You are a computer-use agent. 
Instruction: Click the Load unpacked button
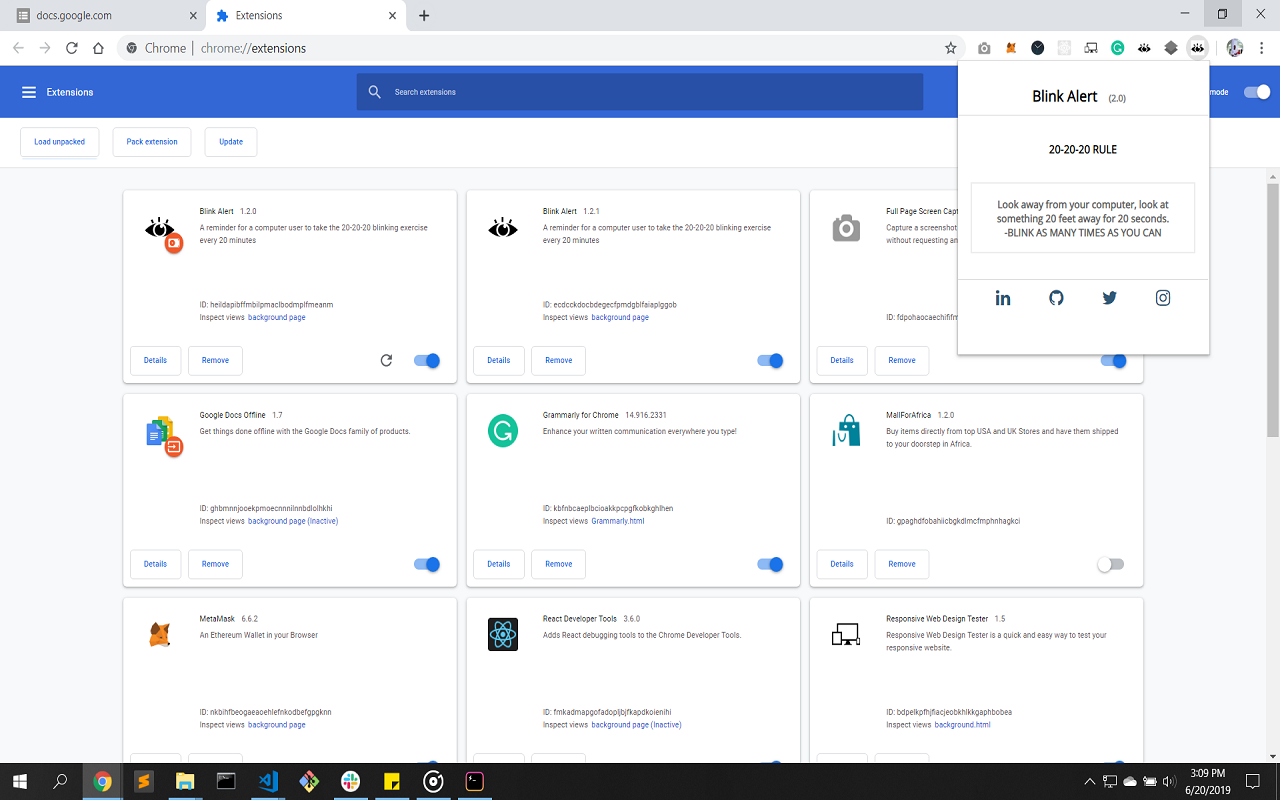(59, 141)
